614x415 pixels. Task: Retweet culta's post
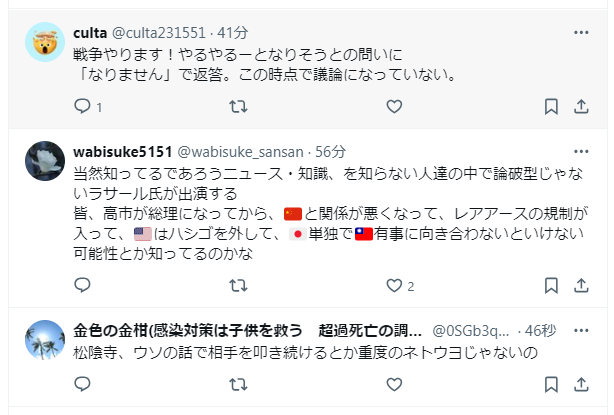239,106
